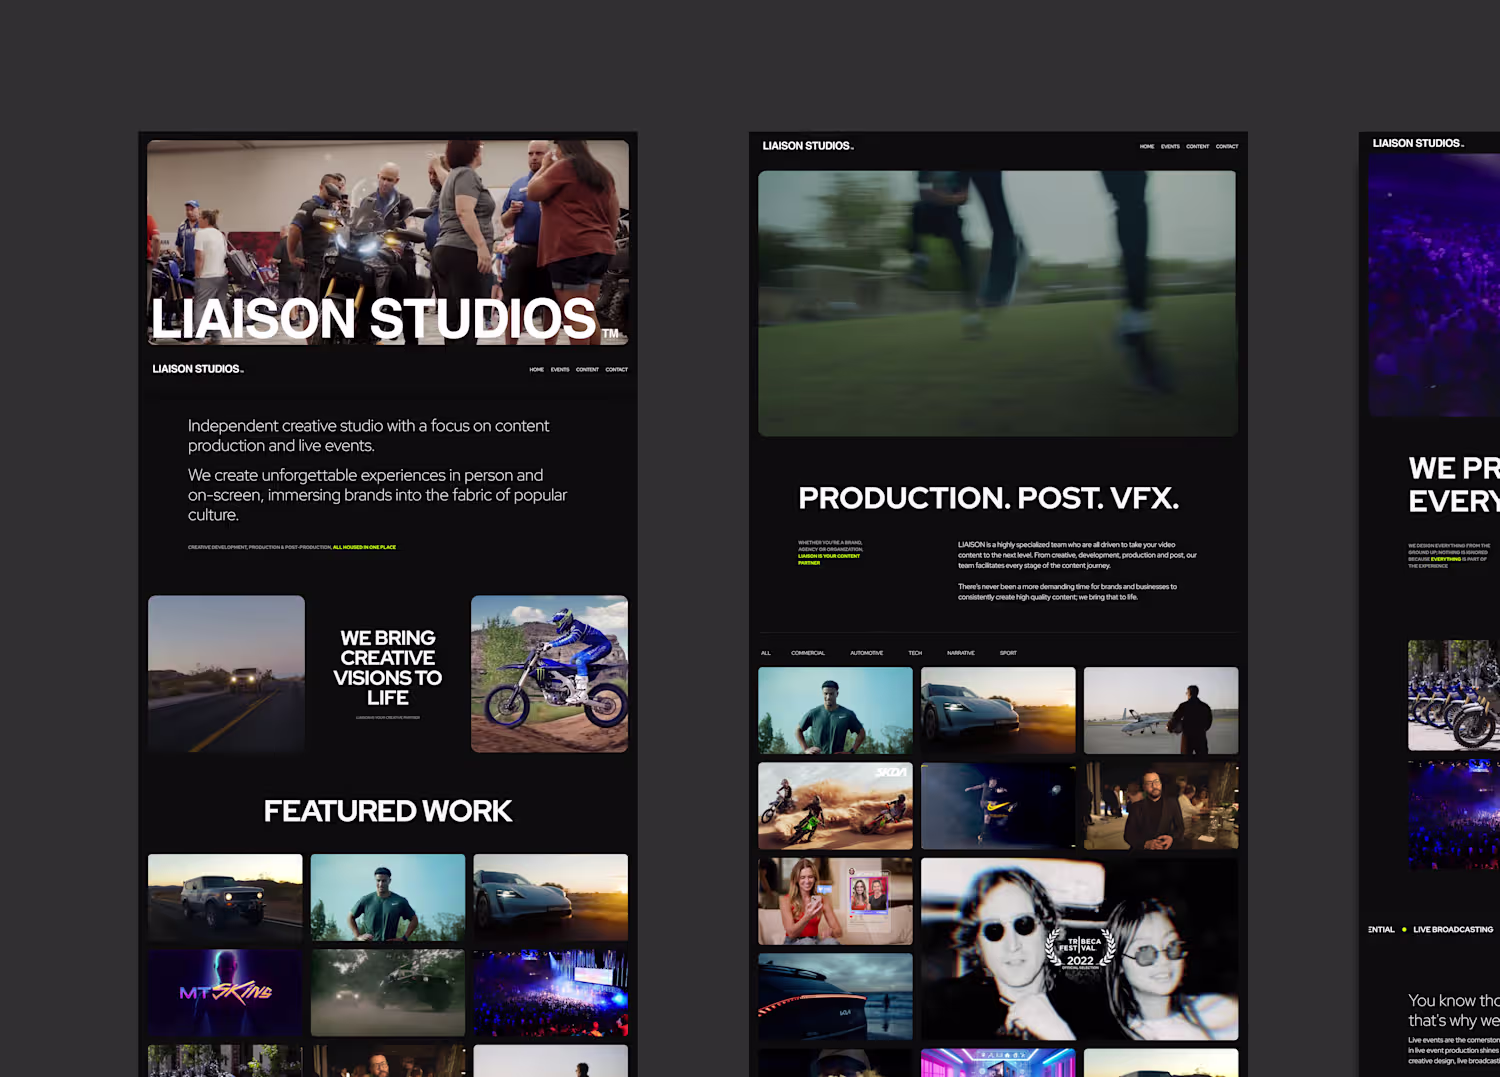This screenshot has width=1500, height=1077.
Task: Click Home link in left page navigation
Action: click(x=537, y=370)
